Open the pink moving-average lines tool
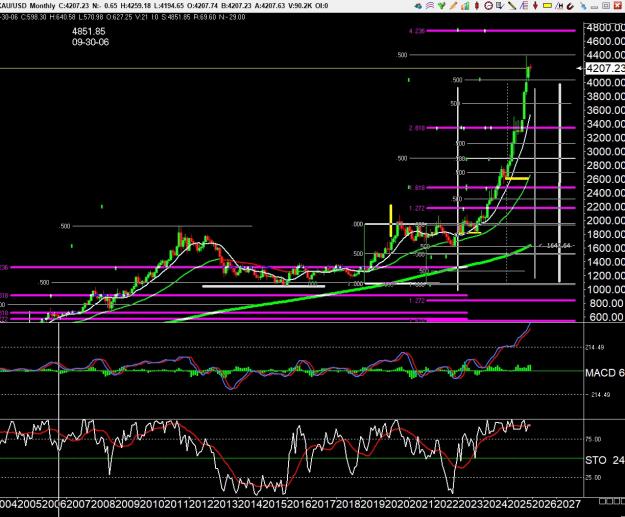This screenshot has width=625, height=517. click(x=430, y=6)
